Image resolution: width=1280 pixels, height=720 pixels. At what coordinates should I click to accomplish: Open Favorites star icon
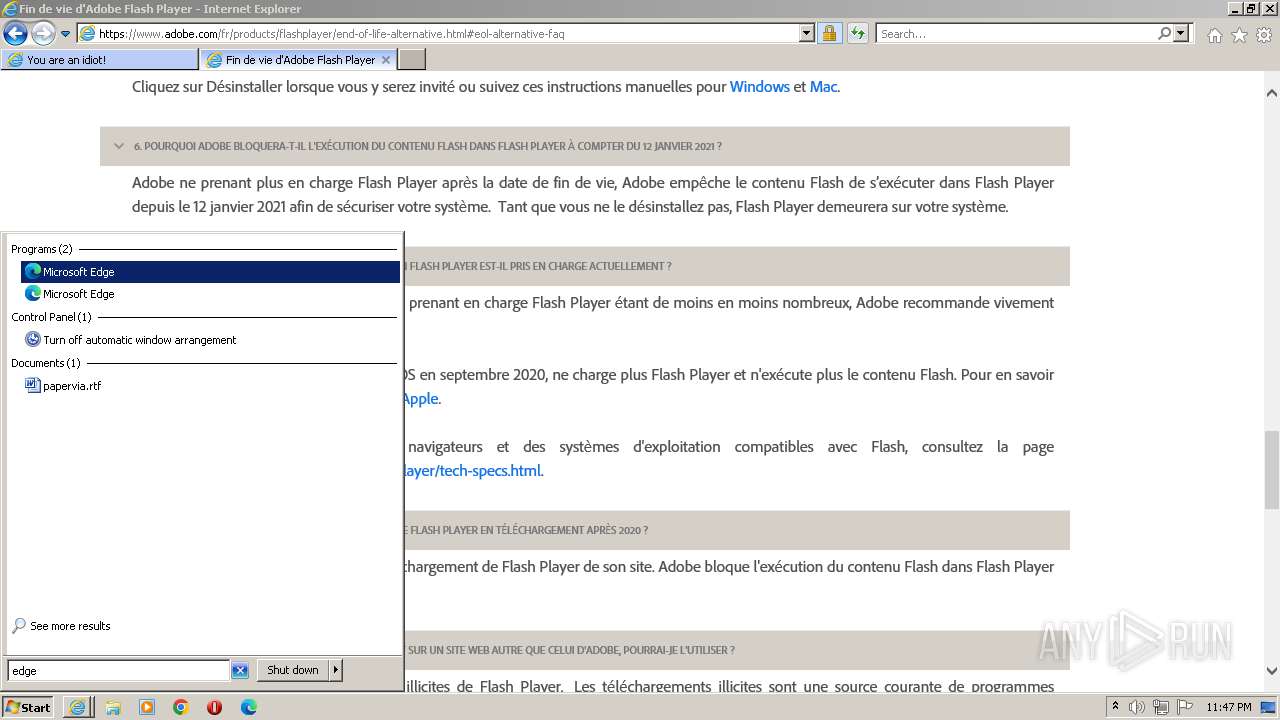coord(1239,35)
